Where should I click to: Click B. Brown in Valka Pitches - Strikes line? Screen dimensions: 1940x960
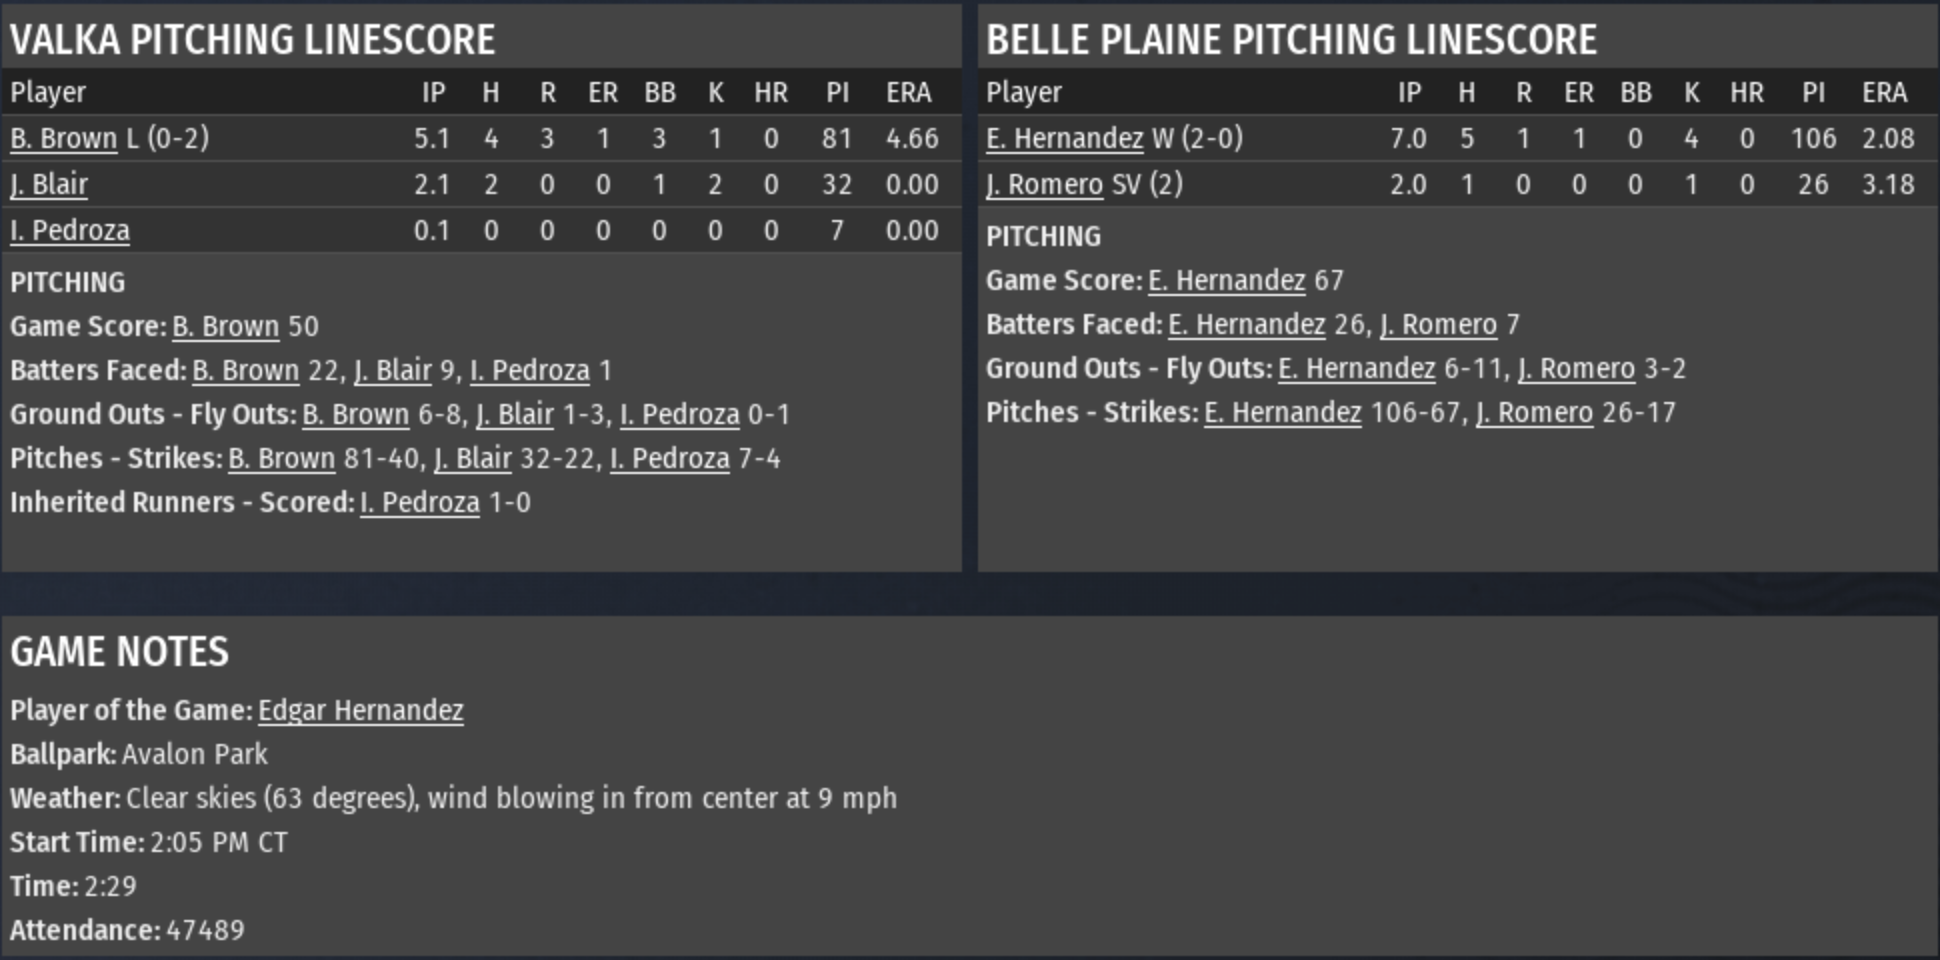tap(281, 458)
